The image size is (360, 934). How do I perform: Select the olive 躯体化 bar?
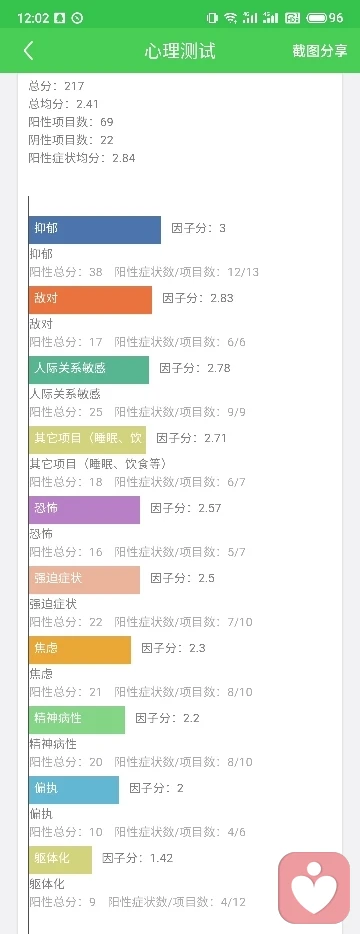(60, 860)
